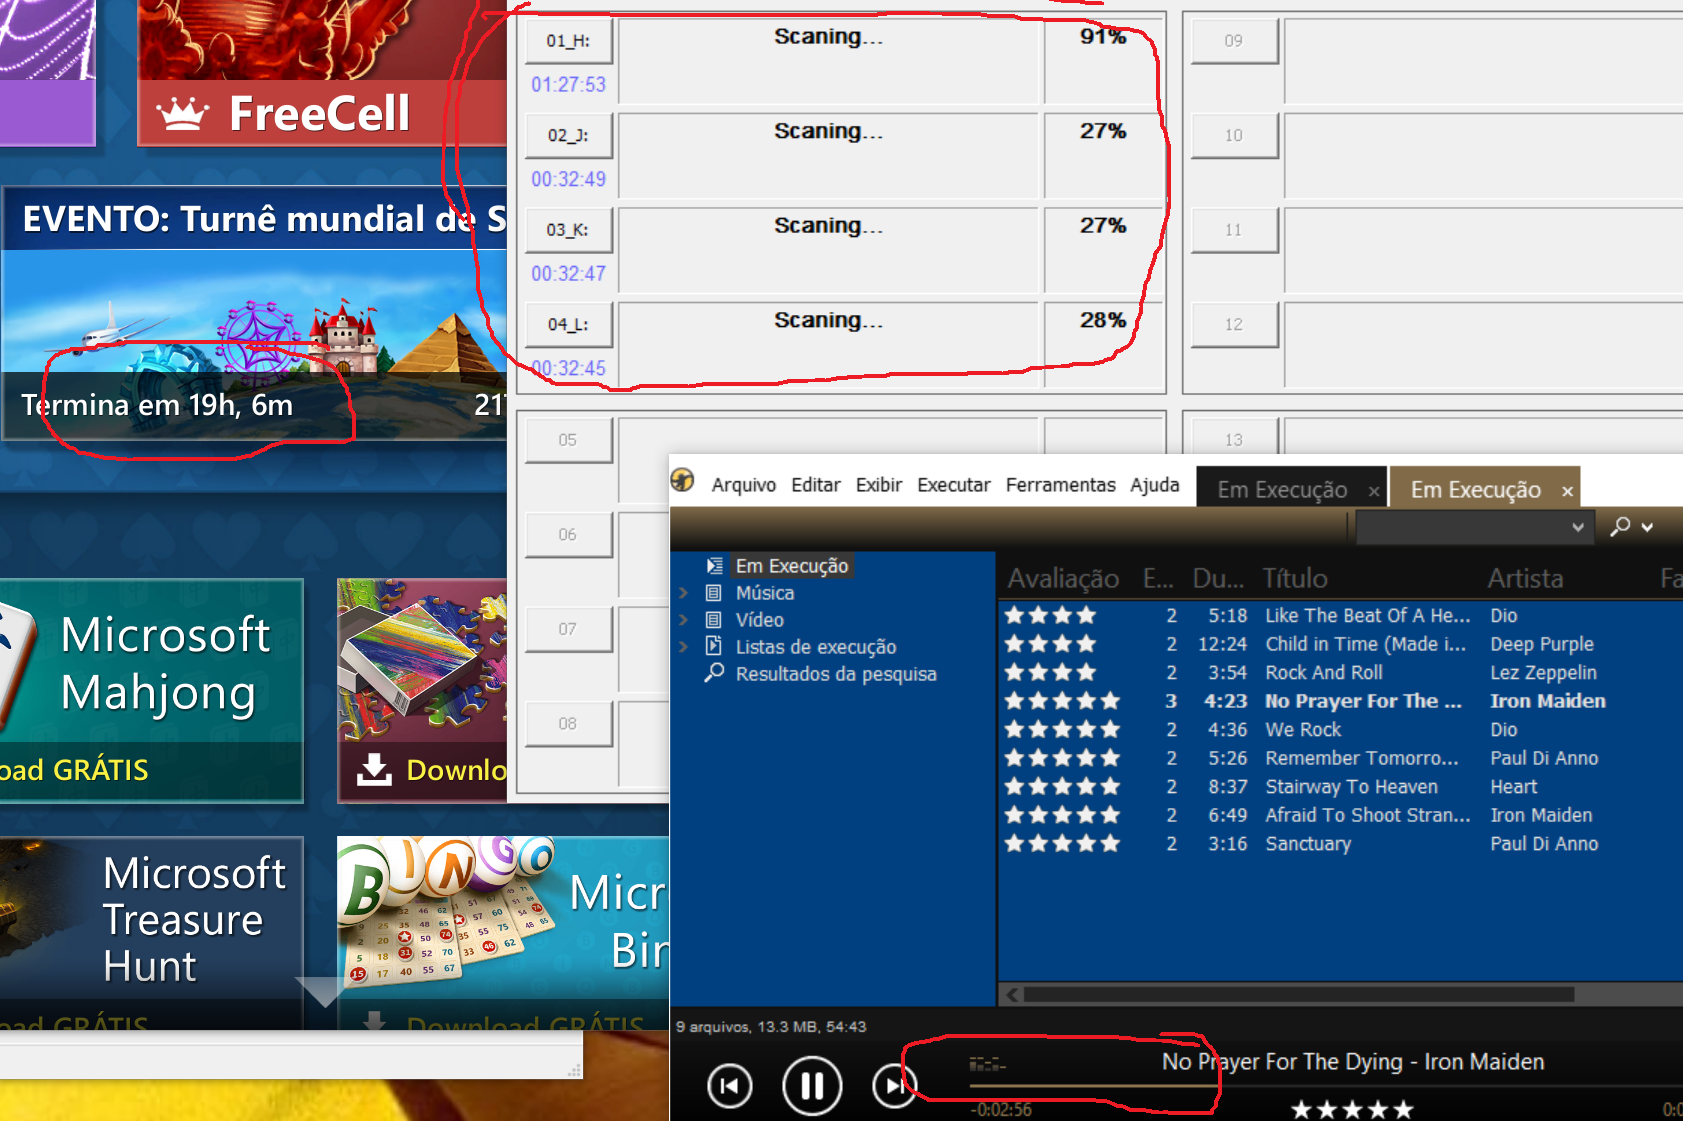Click the 91% progress value for drive 01_H

(1103, 37)
